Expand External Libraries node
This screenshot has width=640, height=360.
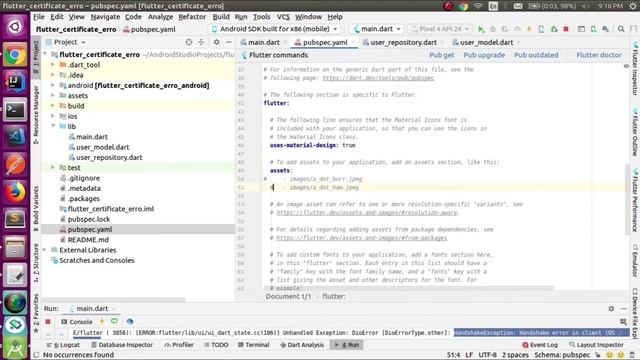[x=44, y=250]
